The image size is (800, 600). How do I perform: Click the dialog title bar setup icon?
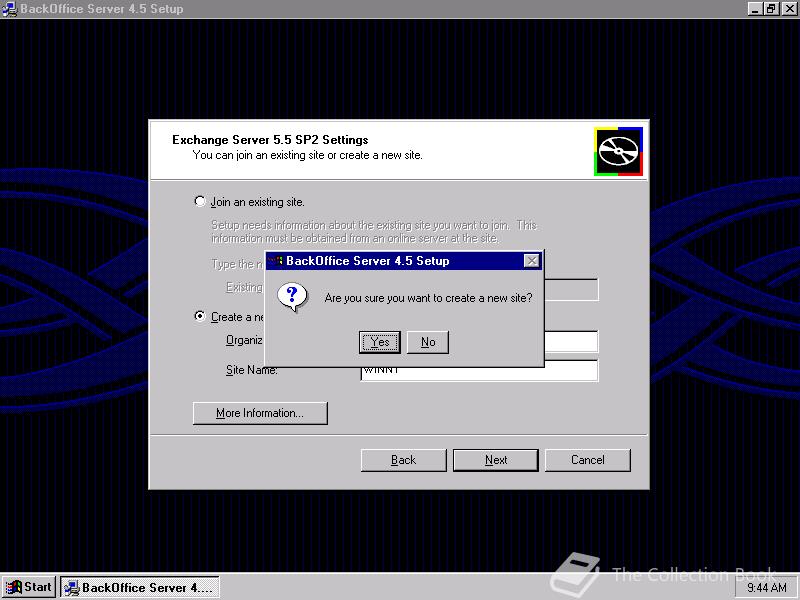coord(276,261)
